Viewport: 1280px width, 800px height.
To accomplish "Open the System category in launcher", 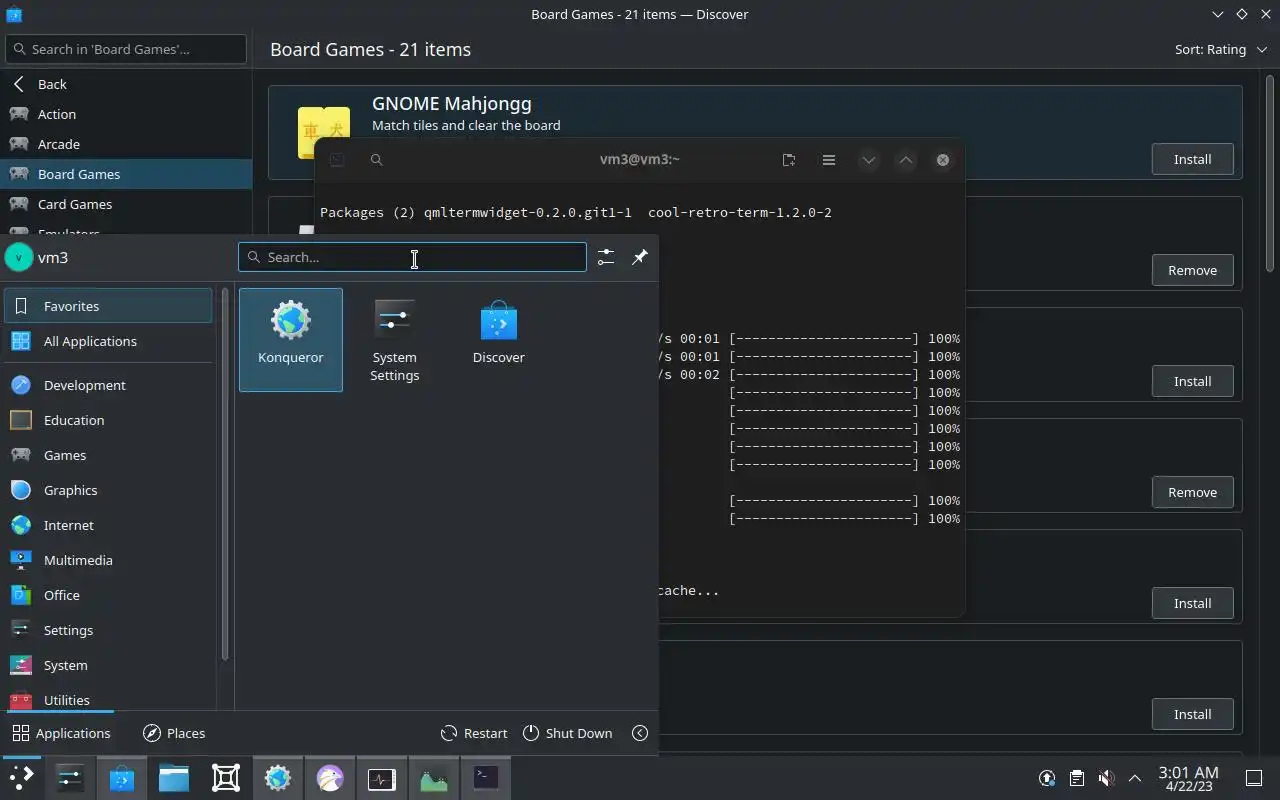I will click(108, 665).
